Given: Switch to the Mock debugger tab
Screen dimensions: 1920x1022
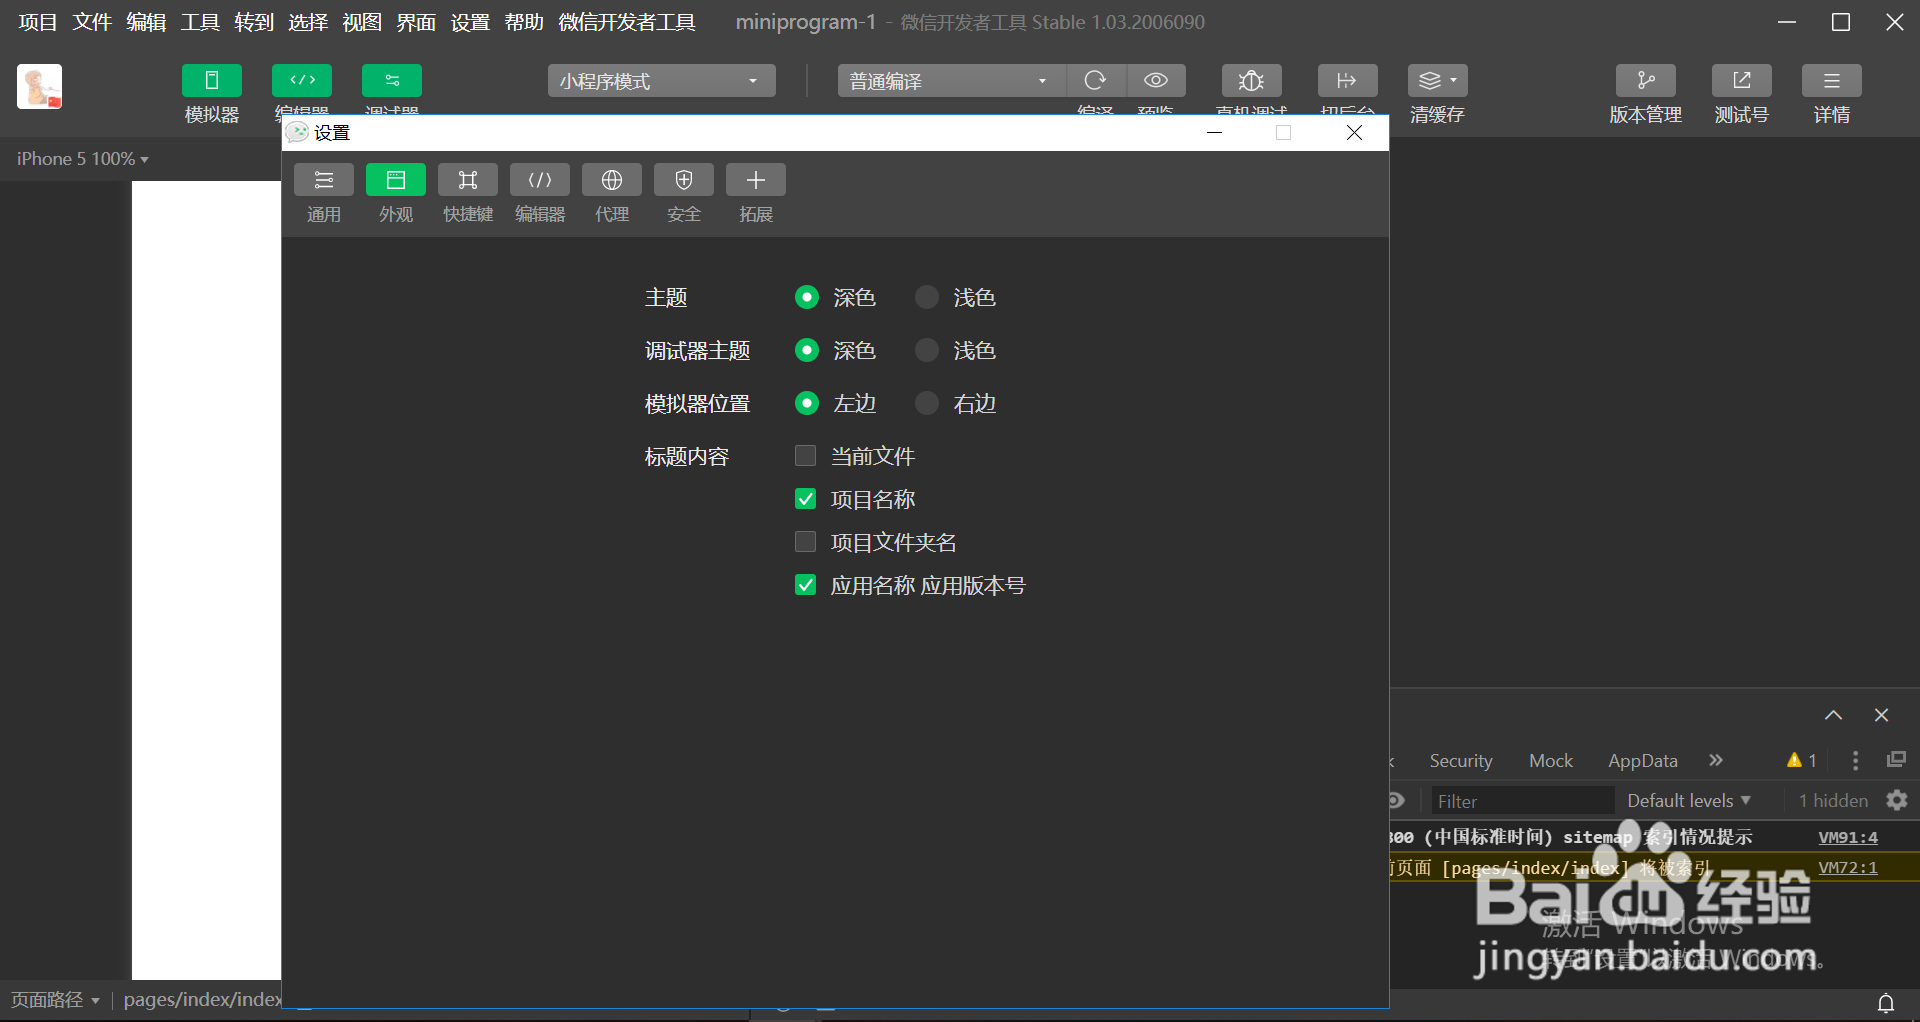Looking at the screenshot, I should (1551, 761).
